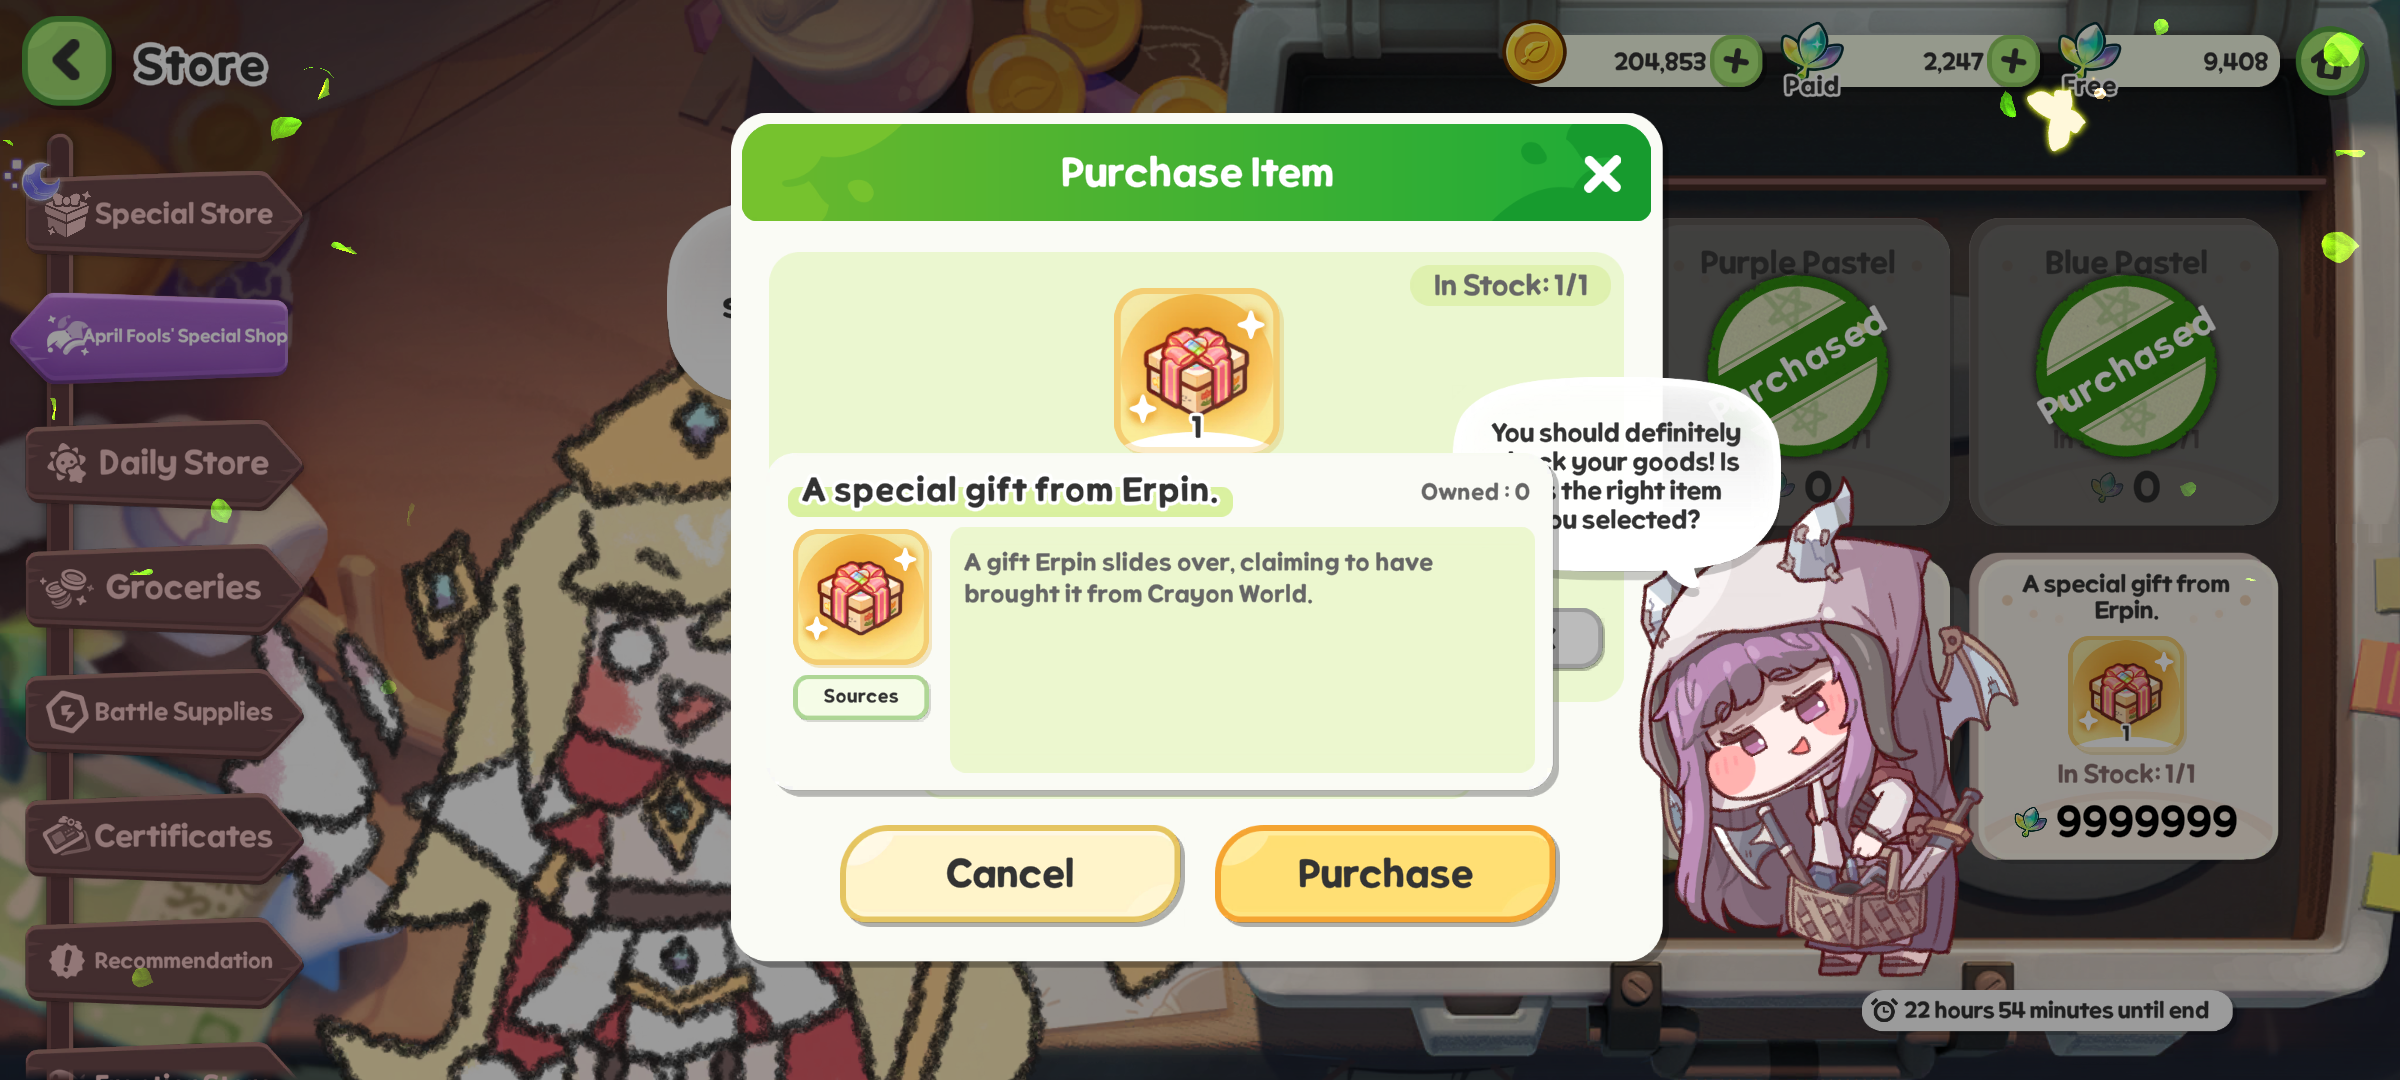Select the special gift from Erpin card
Screen dimensions: 2400x1080
tap(2124, 706)
